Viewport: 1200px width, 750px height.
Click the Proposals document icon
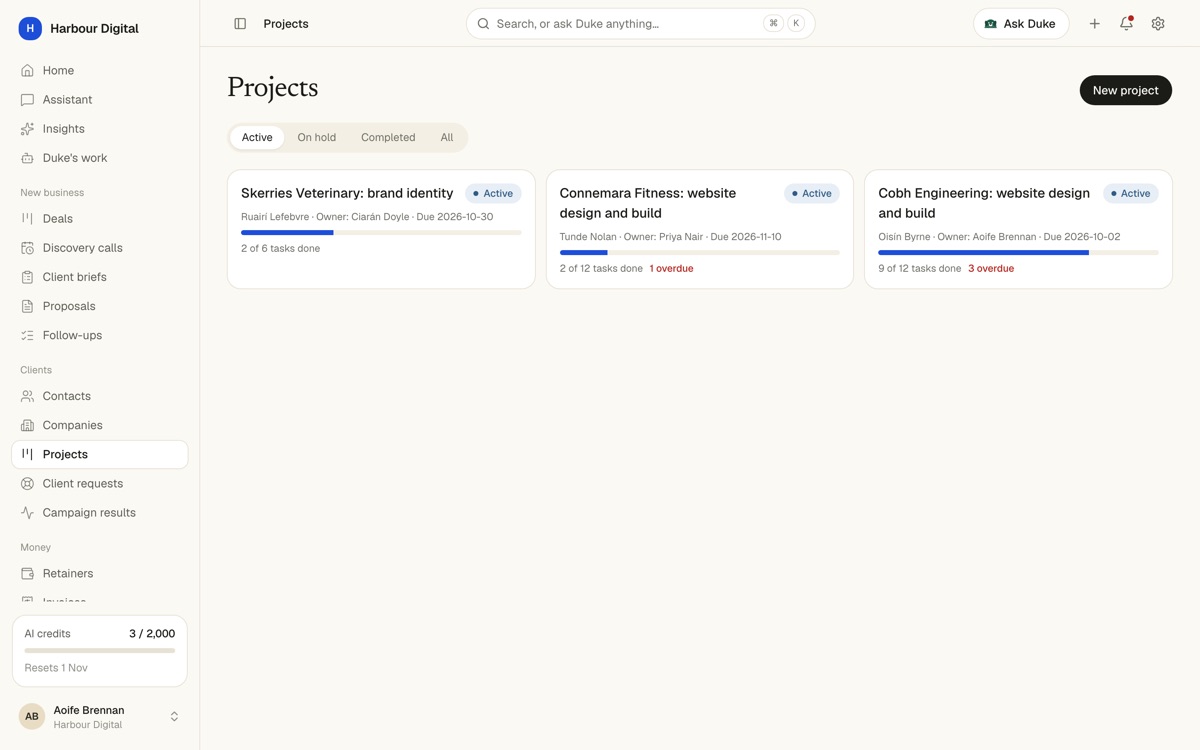[27, 306]
